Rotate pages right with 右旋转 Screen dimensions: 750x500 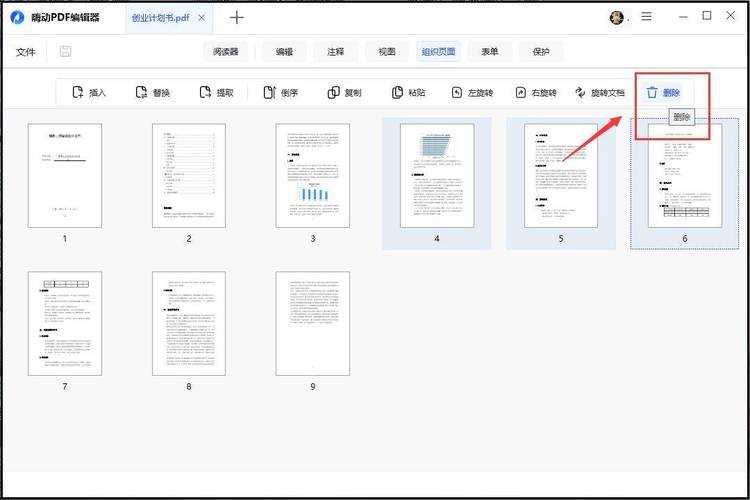[536, 92]
